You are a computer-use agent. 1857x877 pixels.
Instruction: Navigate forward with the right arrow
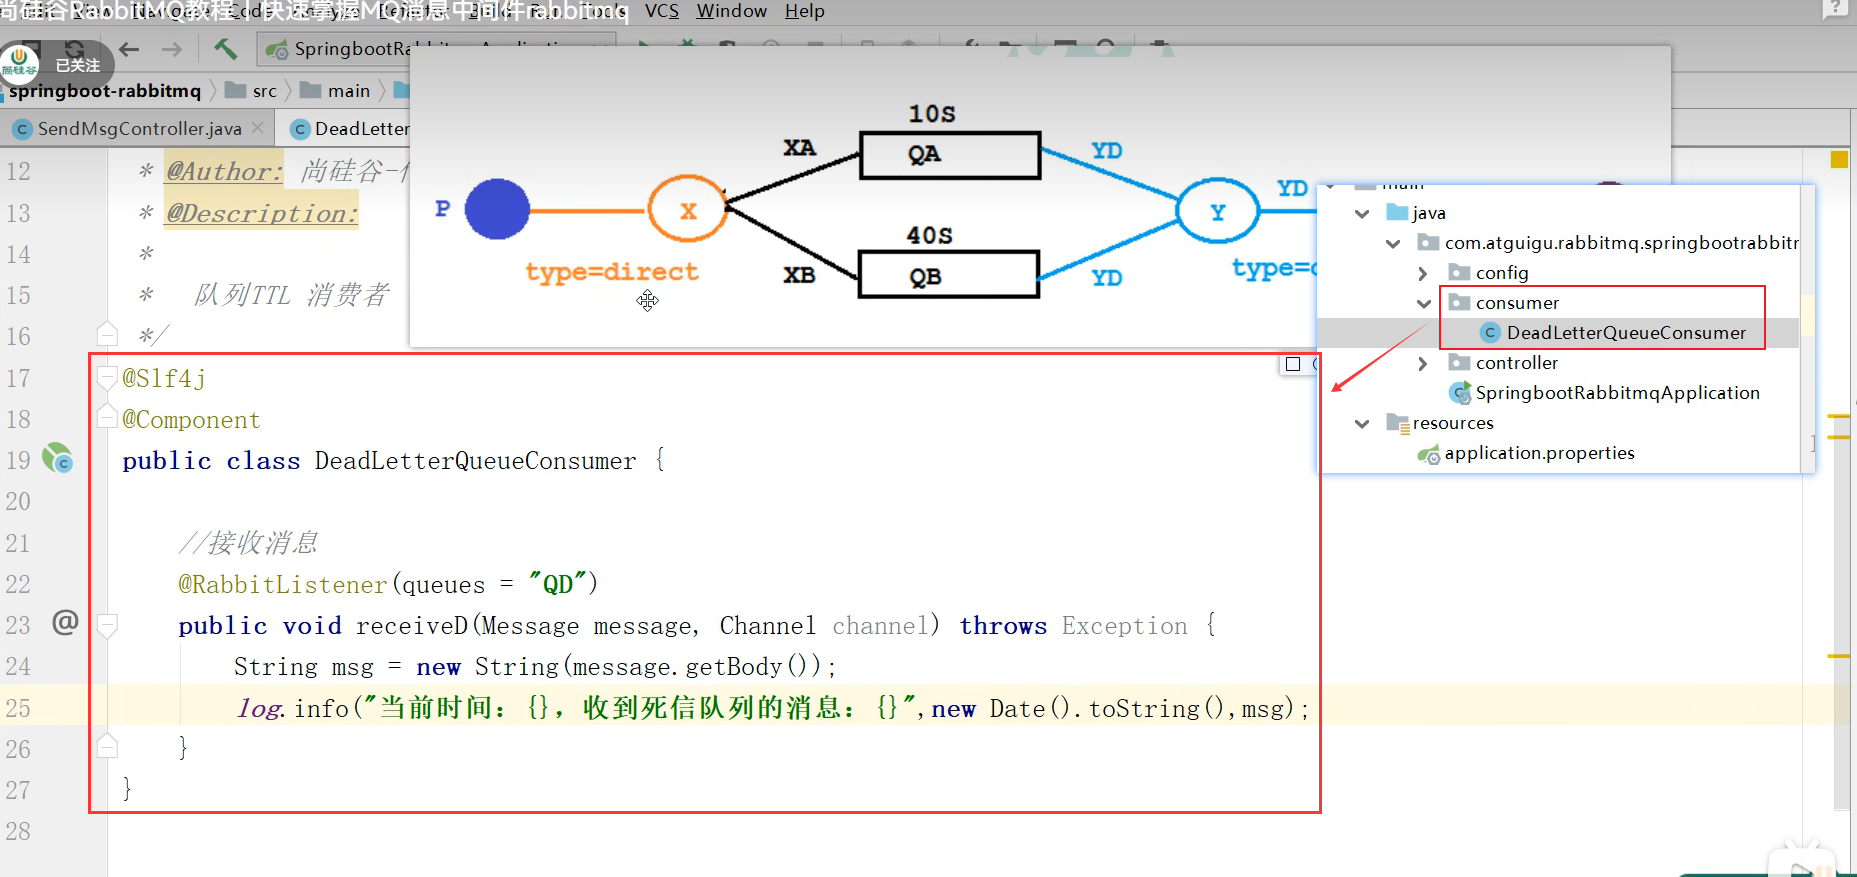pyautogui.click(x=172, y=49)
